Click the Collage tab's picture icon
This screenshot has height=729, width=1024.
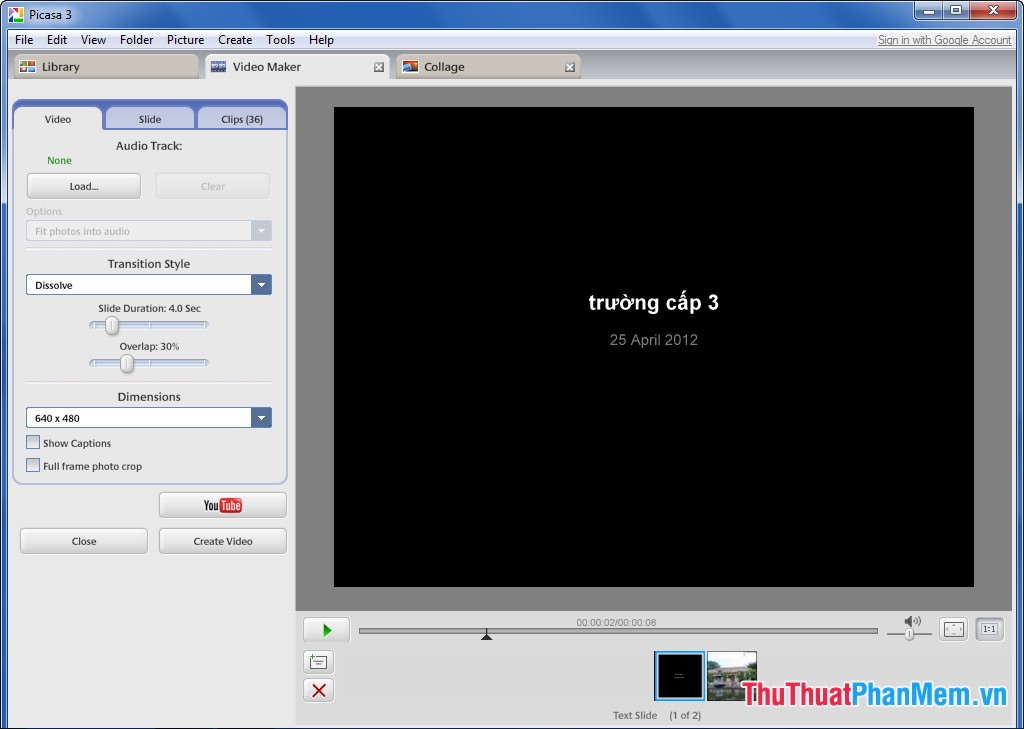coord(410,66)
